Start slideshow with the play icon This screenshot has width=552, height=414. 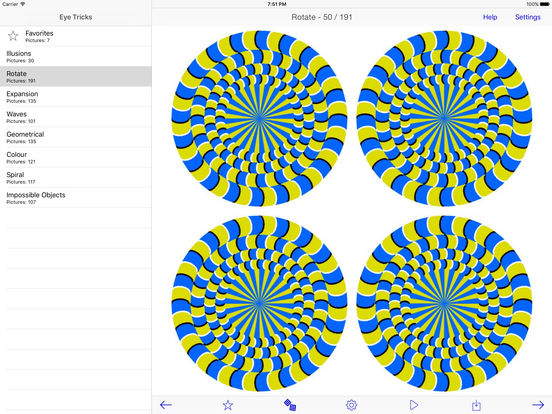tap(414, 405)
